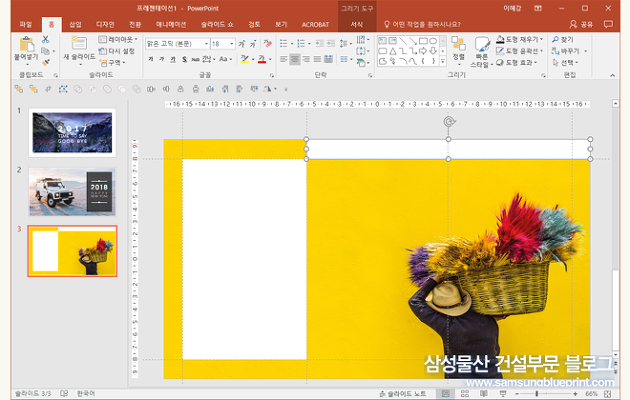Click the Arrange (정렬) button

pos(458,49)
